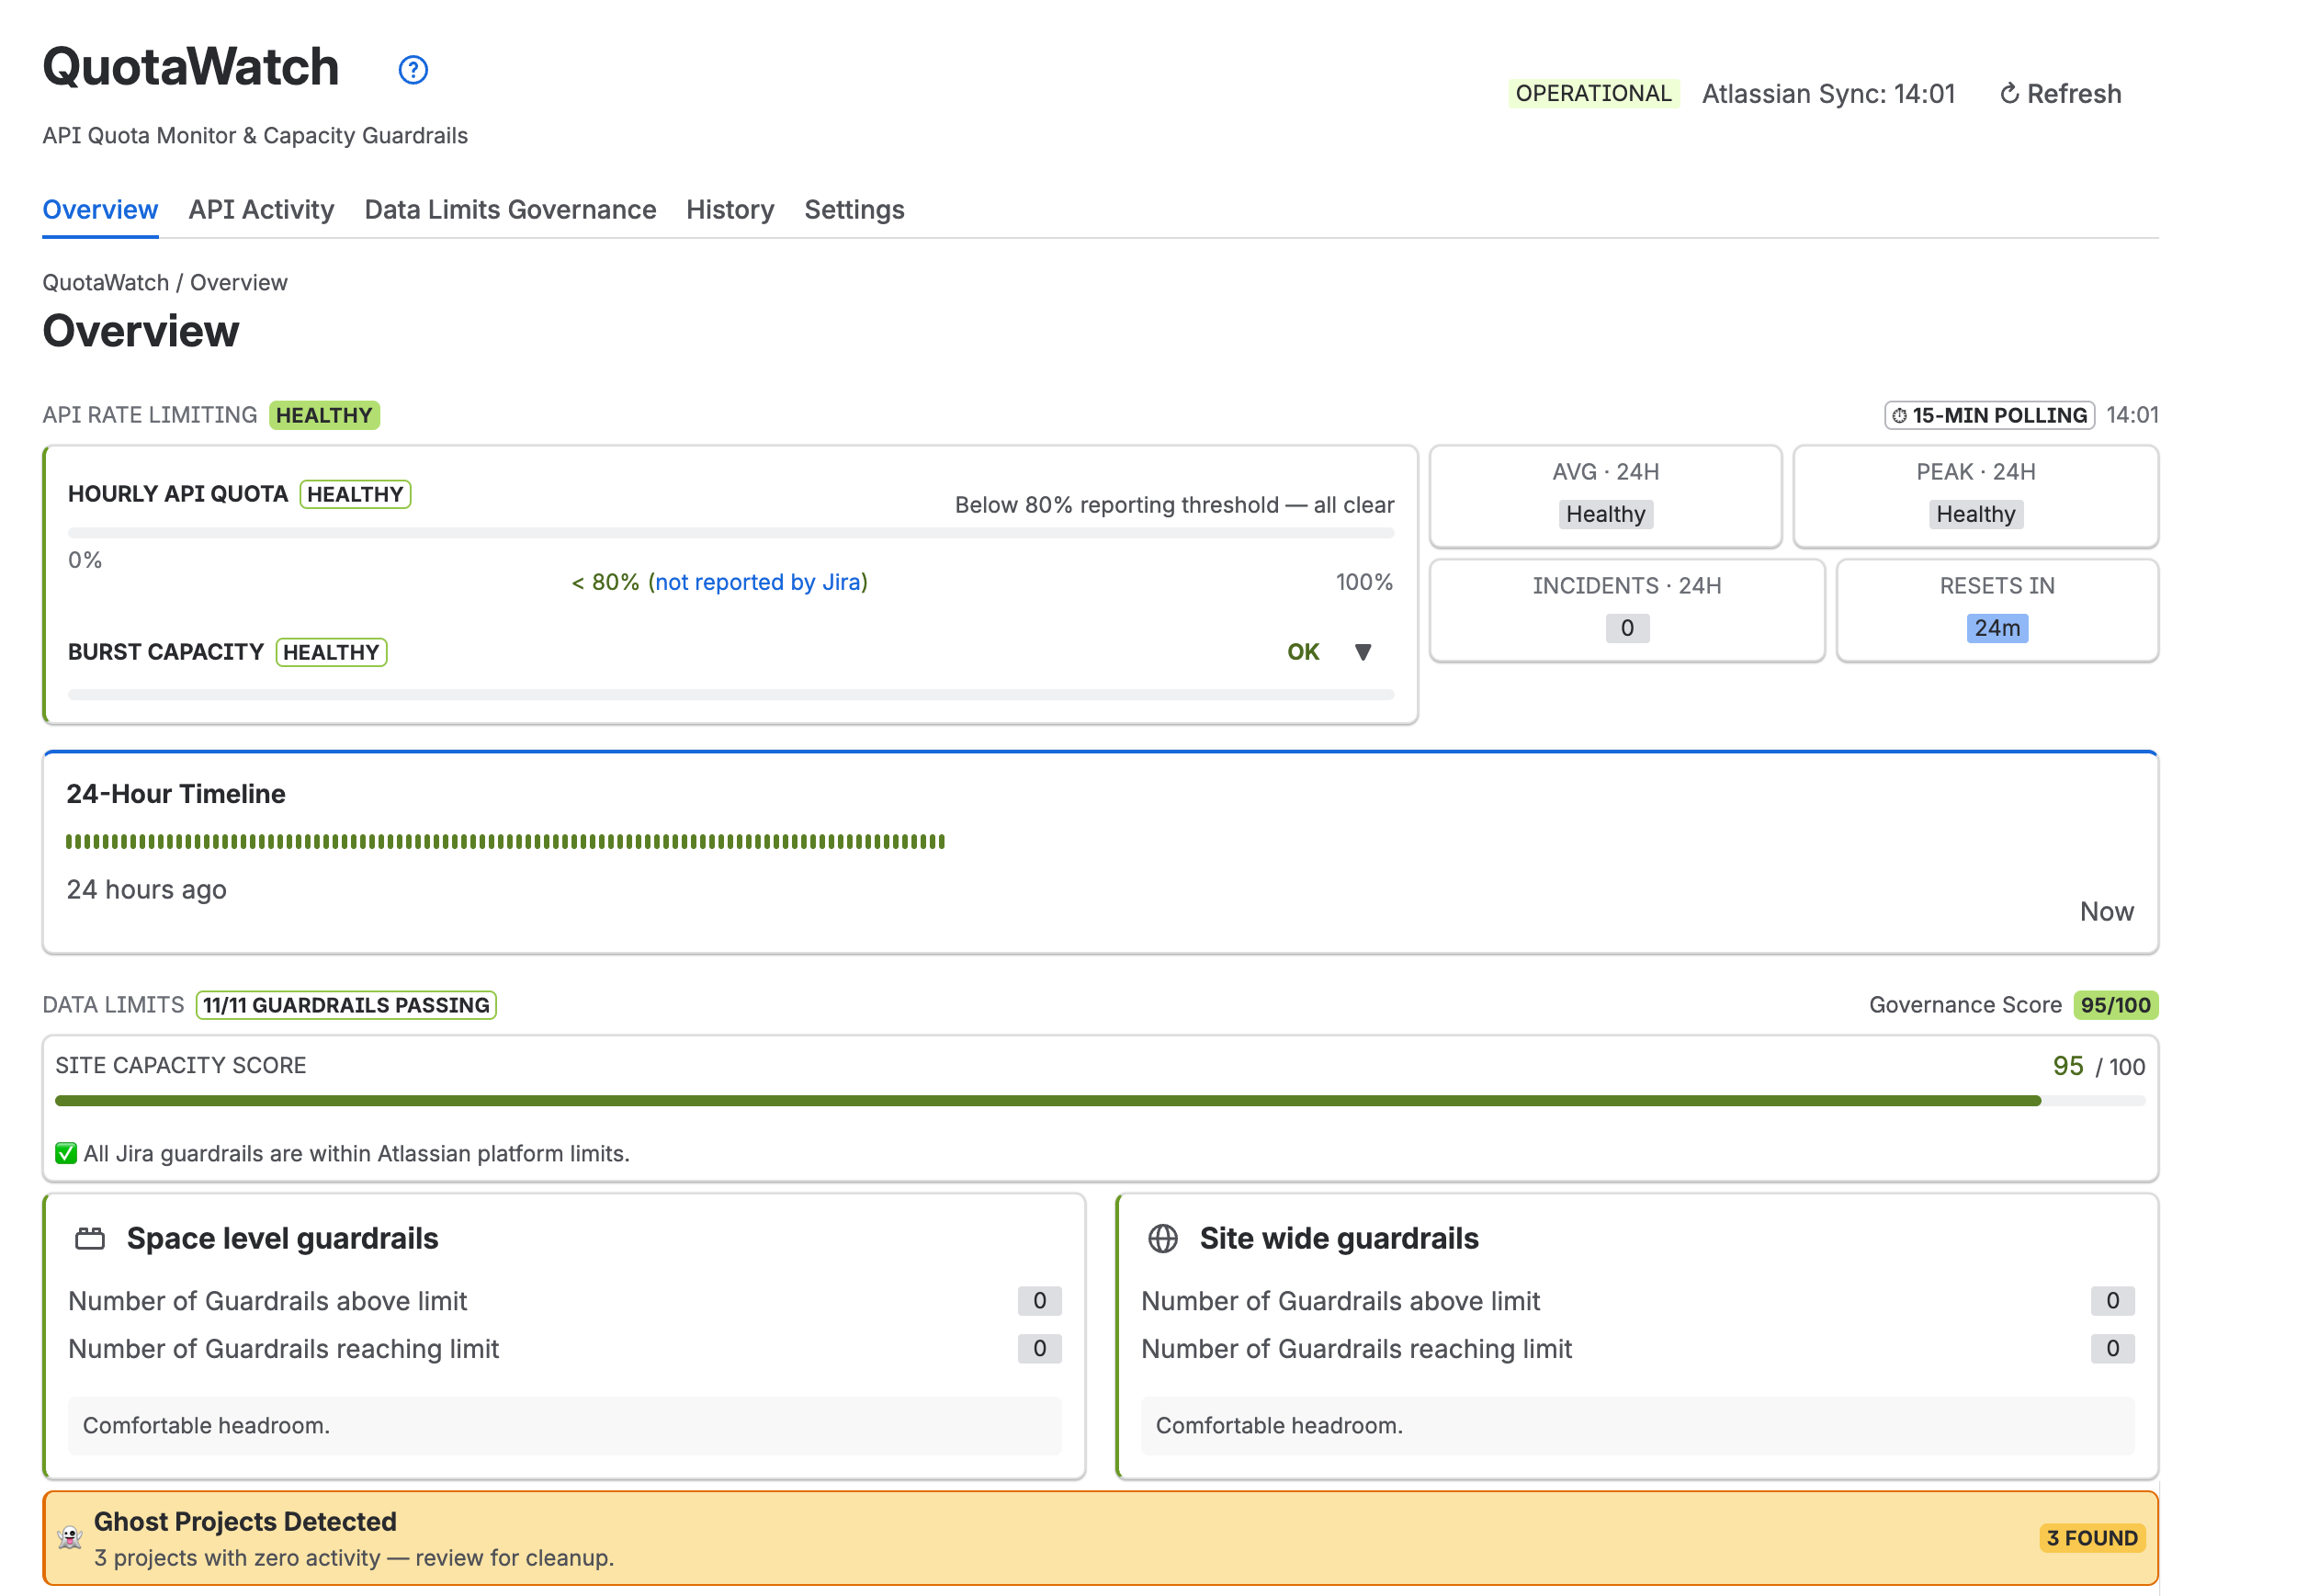Image resolution: width=2319 pixels, height=1596 pixels.
Task: Click the Burst Capacity progress bar
Action: point(731,694)
